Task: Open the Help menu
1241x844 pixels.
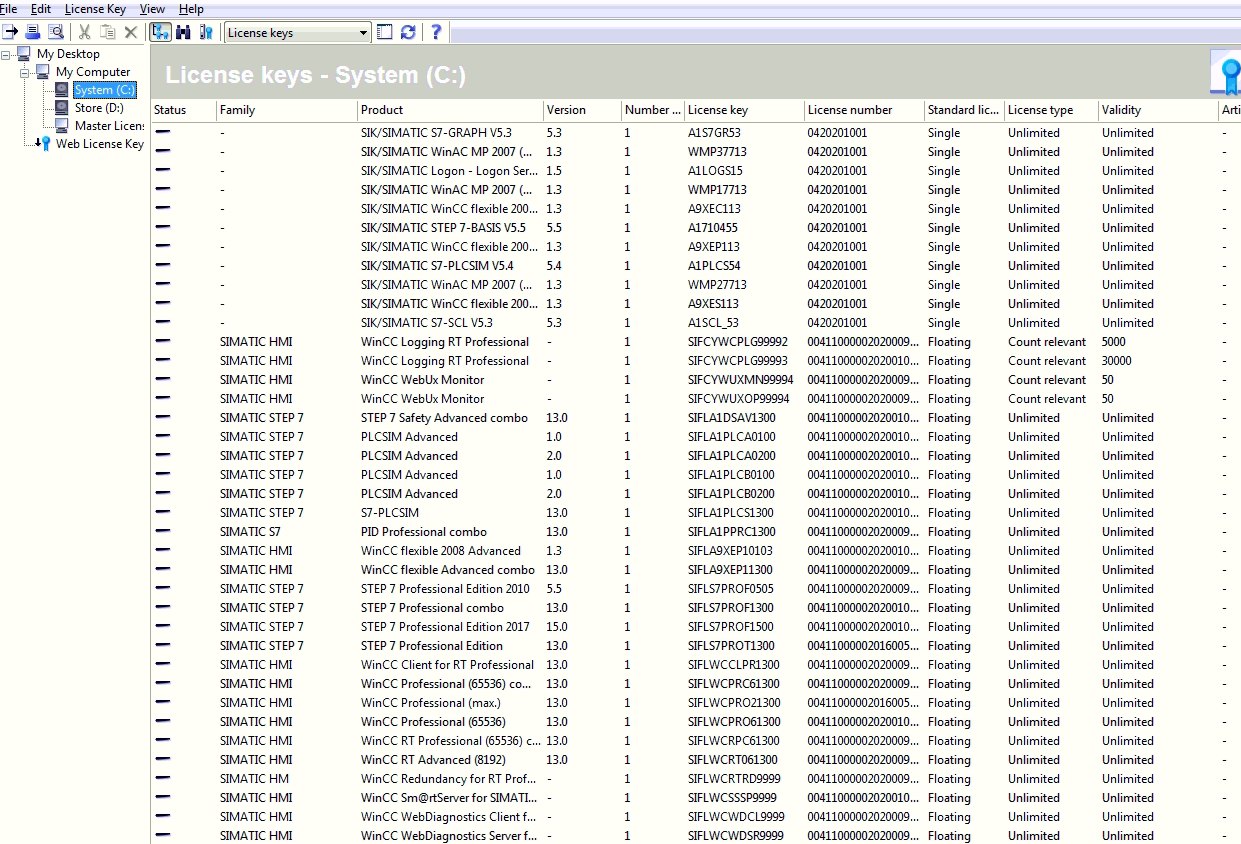Action: tap(191, 9)
